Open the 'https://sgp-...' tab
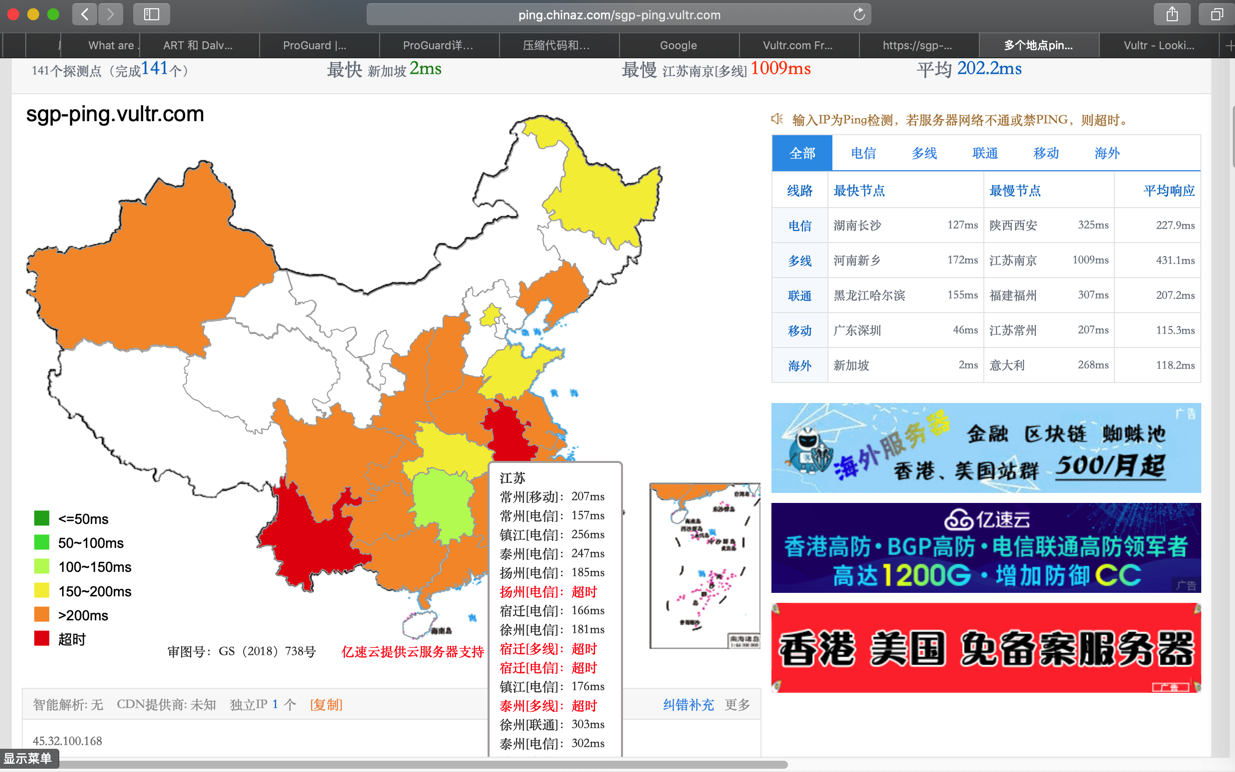The width and height of the screenshot is (1235, 772). click(917, 45)
